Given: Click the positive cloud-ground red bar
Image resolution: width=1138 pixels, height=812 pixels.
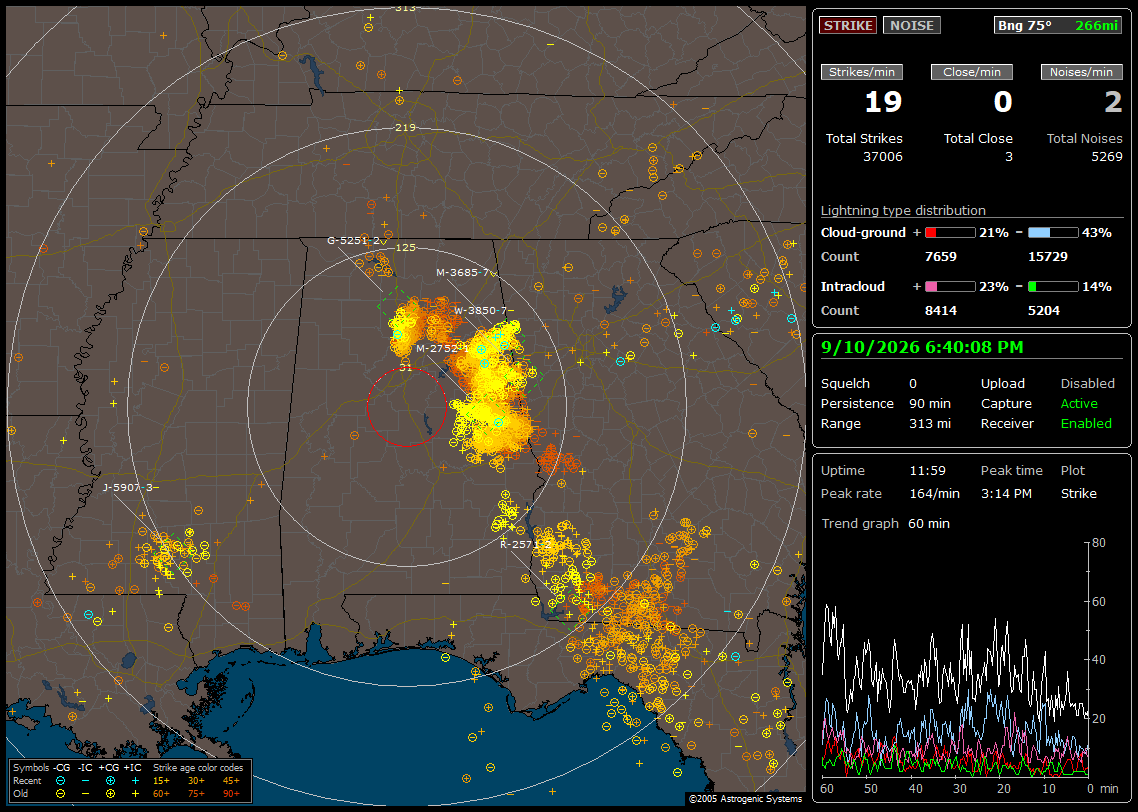Looking at the screenshot, I should pyautogui.click(x=950, y=233).
